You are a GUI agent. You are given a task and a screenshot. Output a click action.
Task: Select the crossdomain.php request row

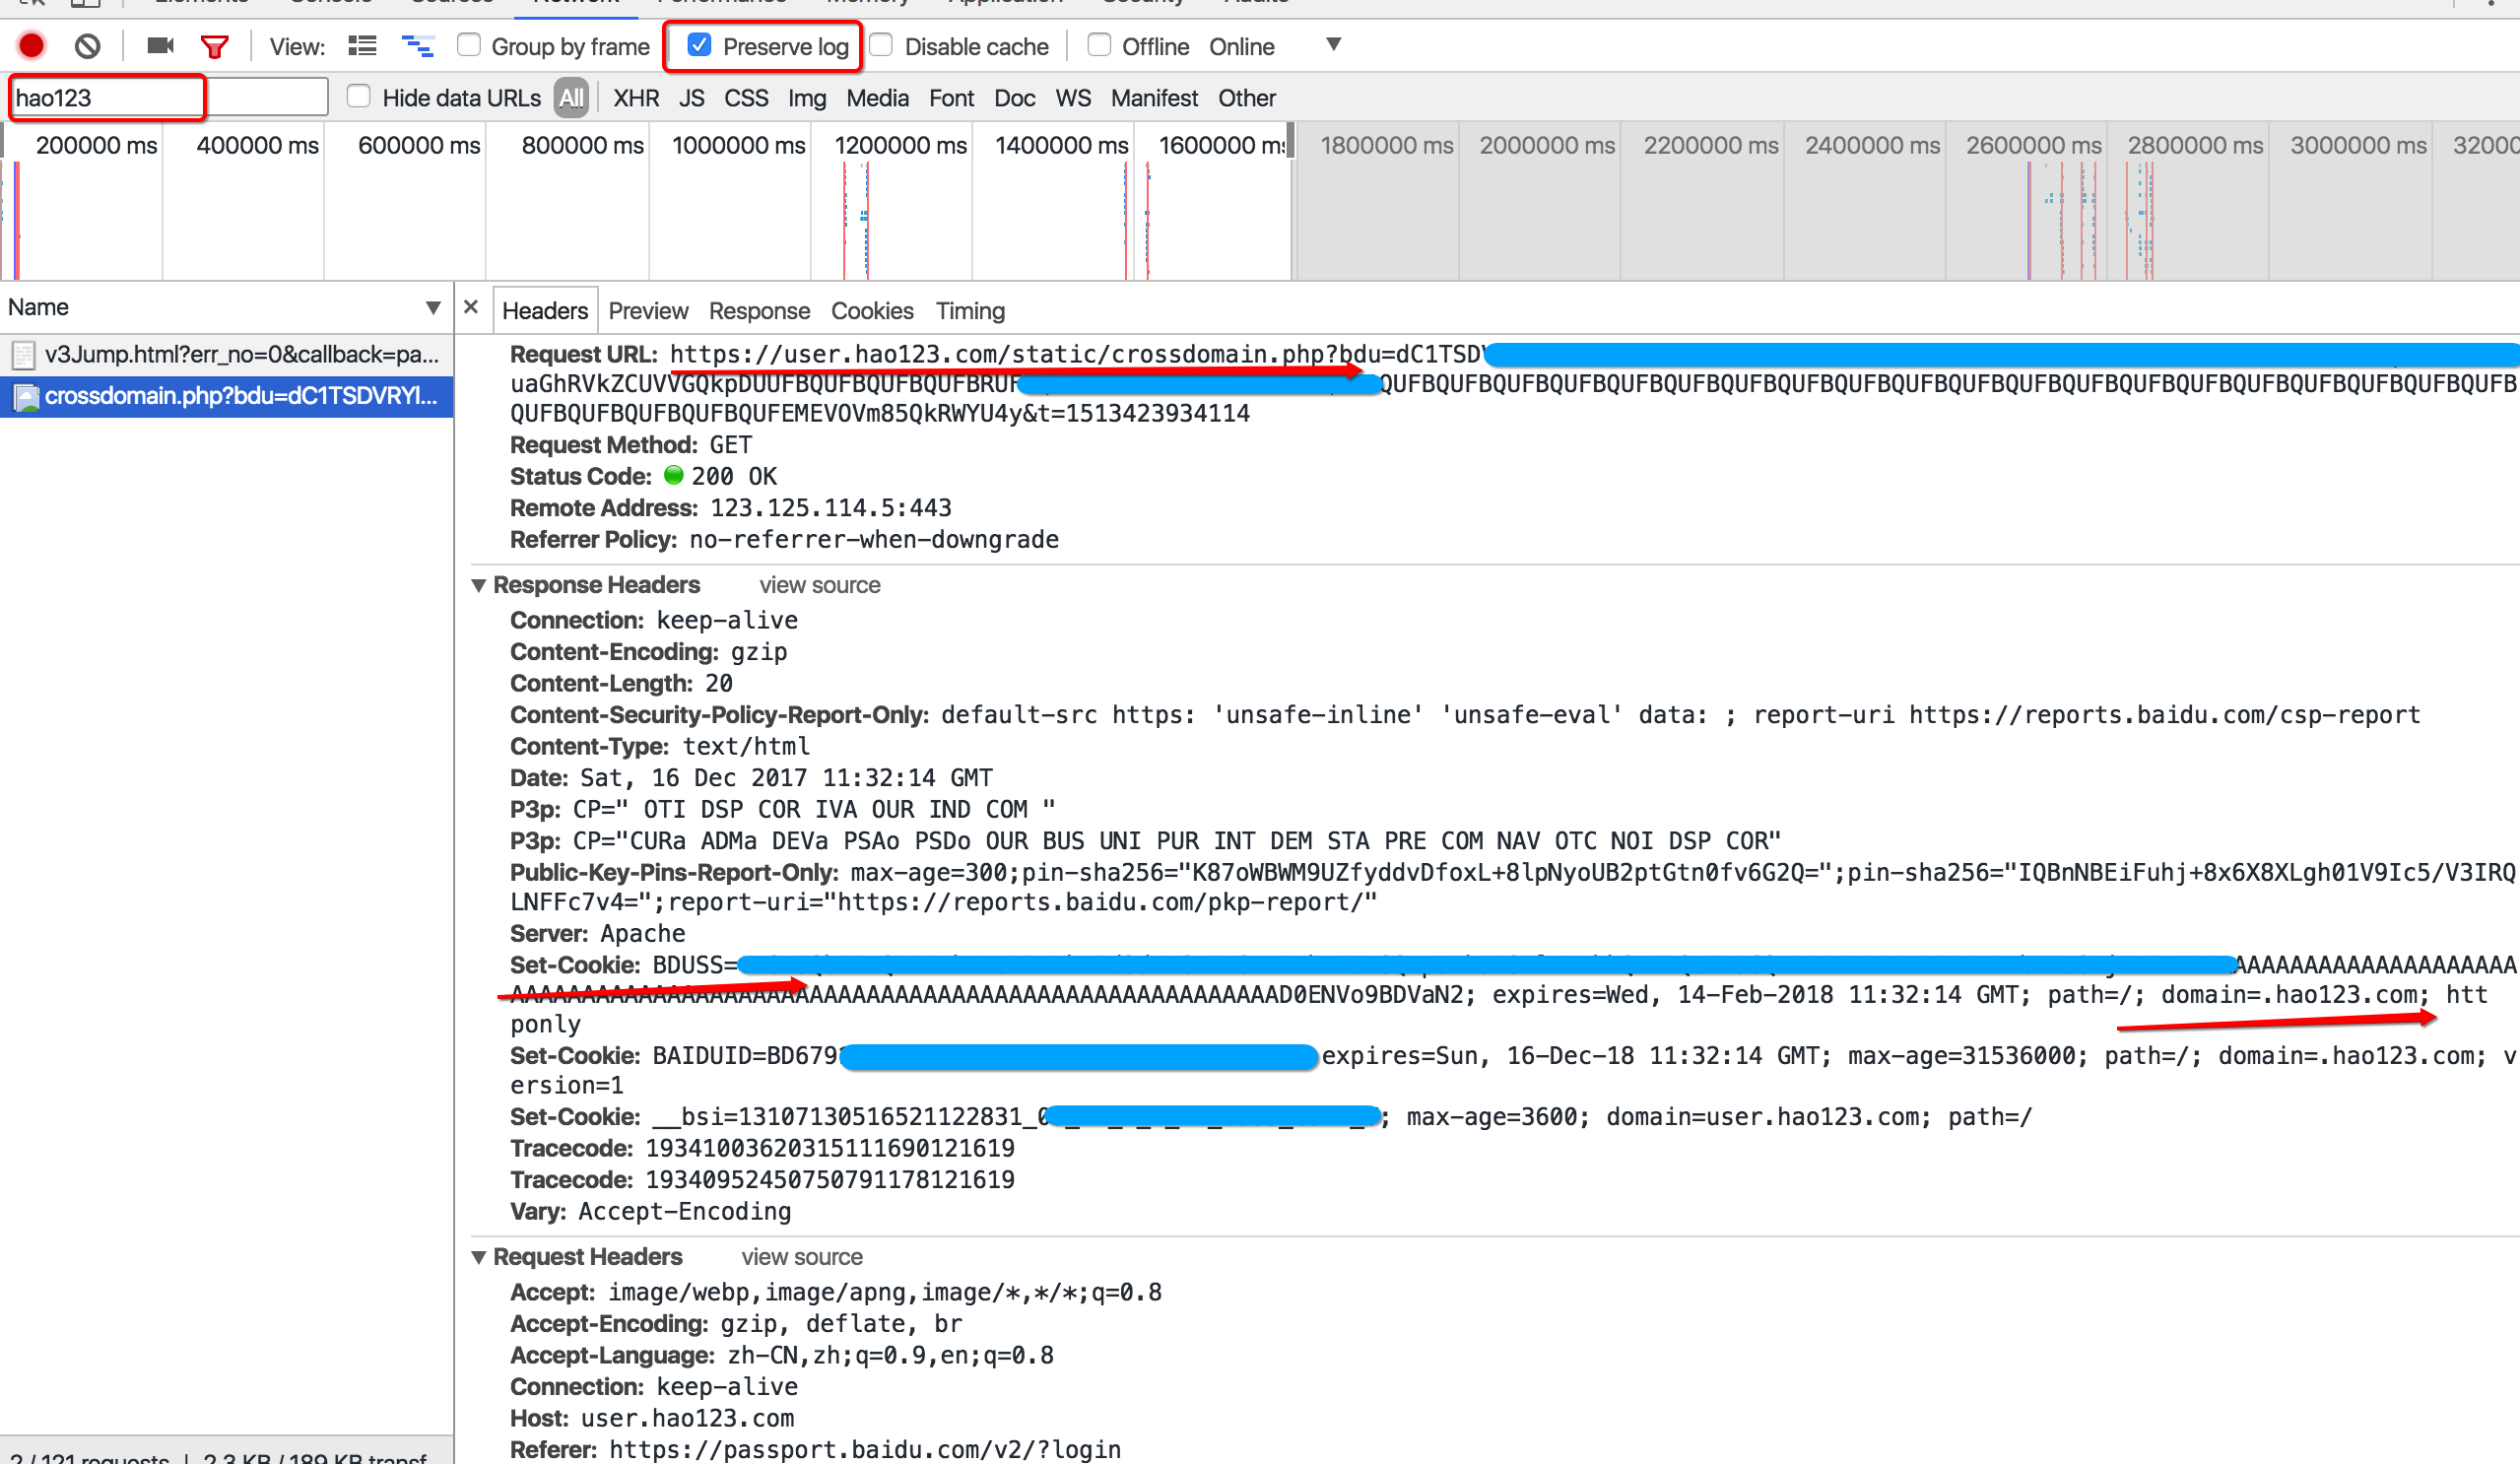[227, 396]
